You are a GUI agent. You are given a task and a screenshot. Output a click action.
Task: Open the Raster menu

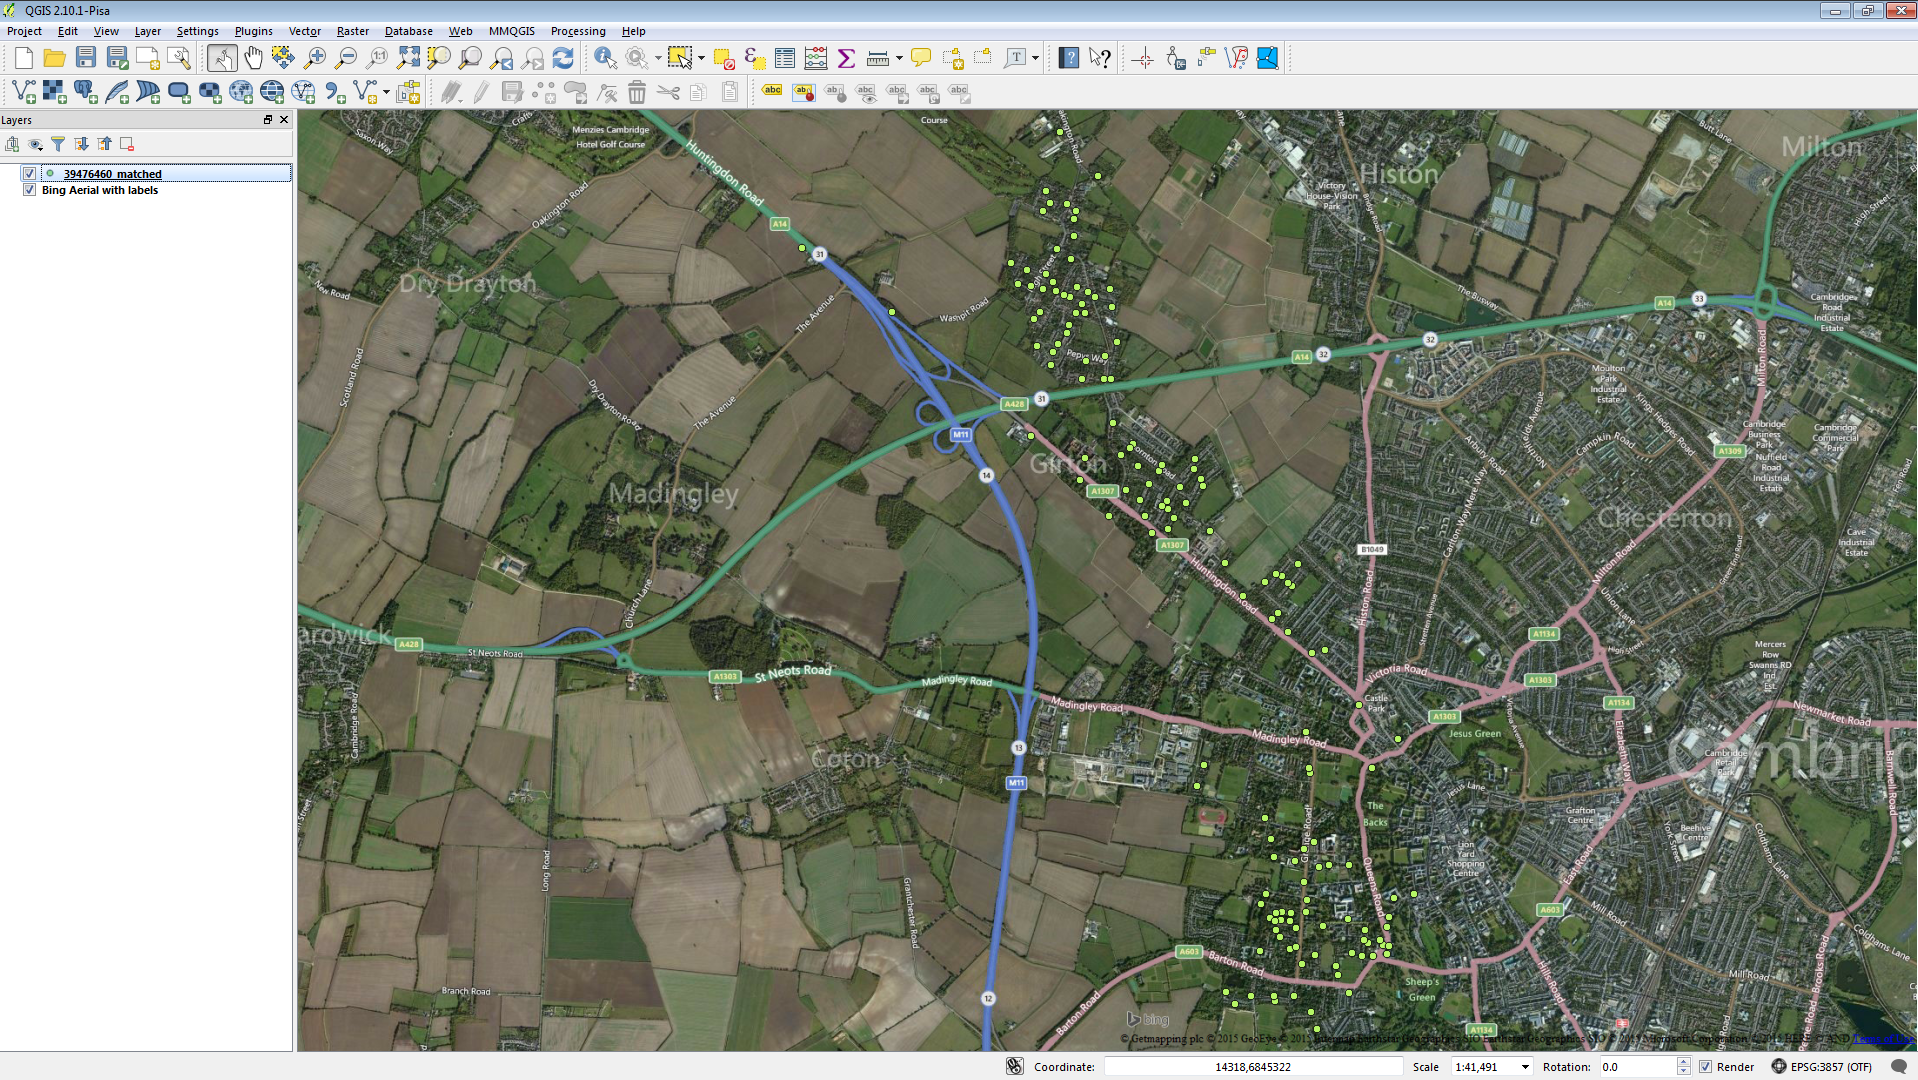point(353,31)
